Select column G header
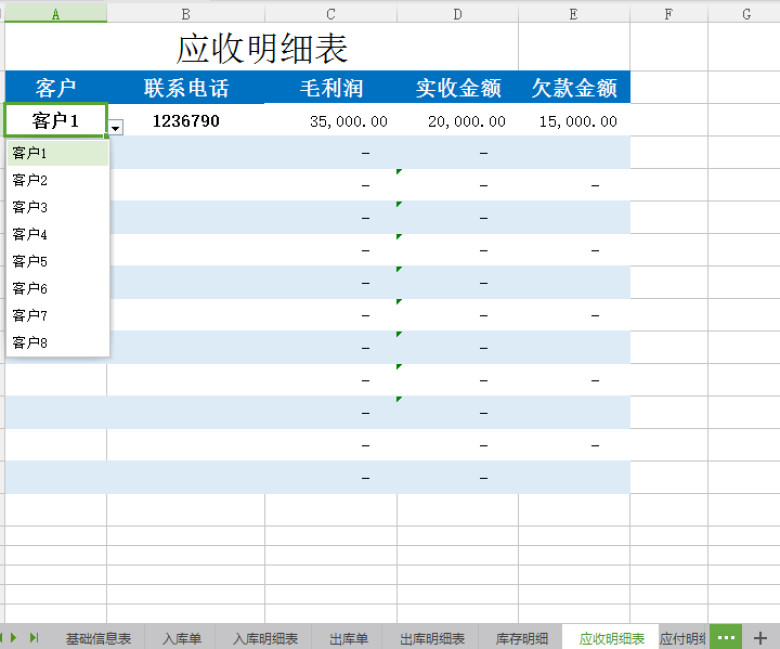Screen dimensions: 780x649 click(x=746, y=14)
